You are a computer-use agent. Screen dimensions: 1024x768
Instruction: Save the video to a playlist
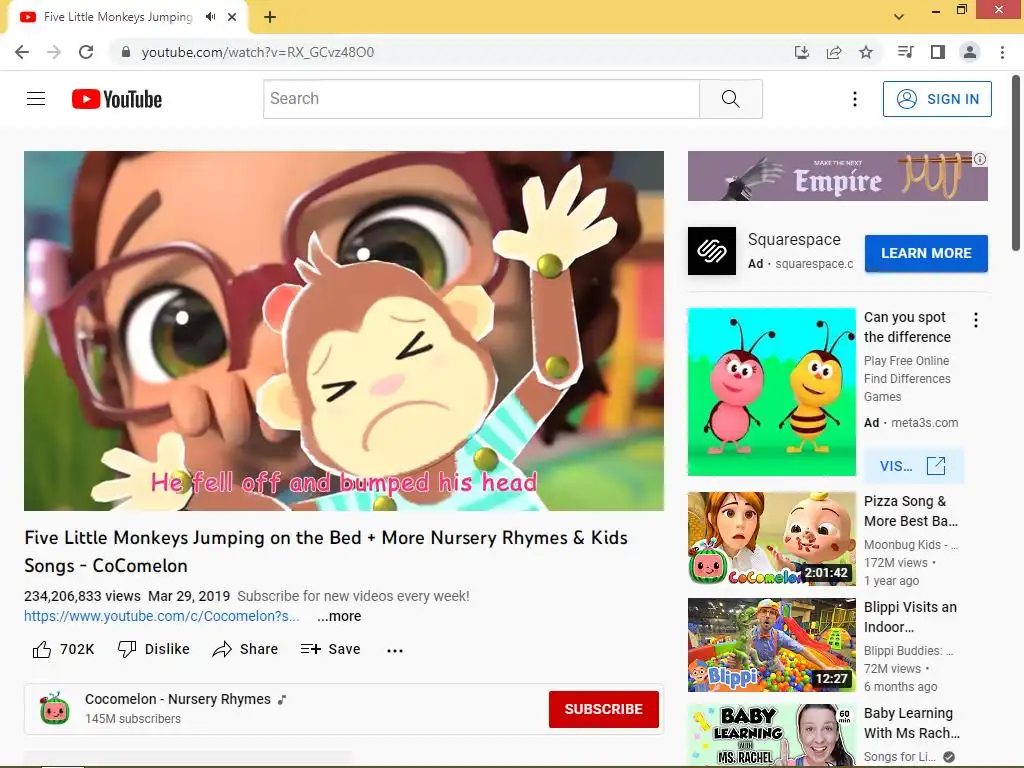pos(330,649)
